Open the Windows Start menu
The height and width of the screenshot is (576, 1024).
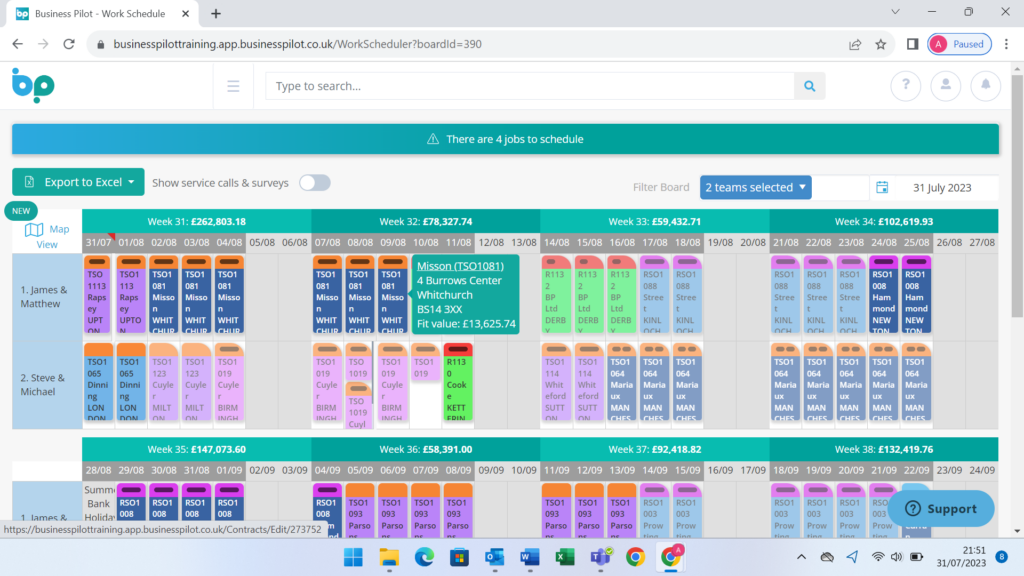(x=353, y=557)
